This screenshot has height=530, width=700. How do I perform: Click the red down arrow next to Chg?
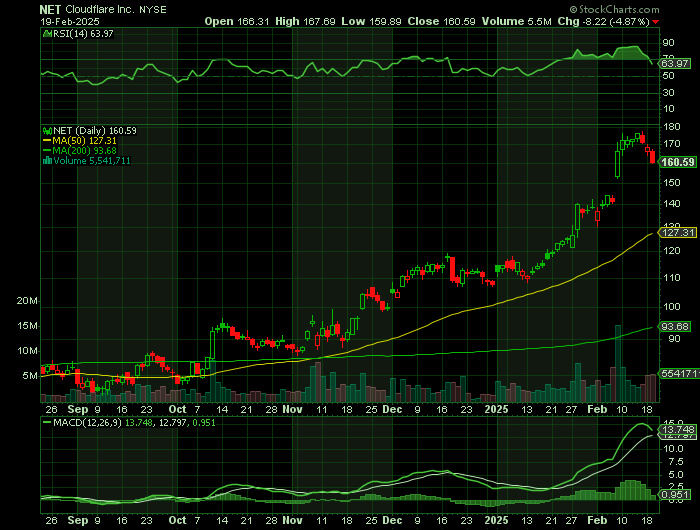[655, 22]
